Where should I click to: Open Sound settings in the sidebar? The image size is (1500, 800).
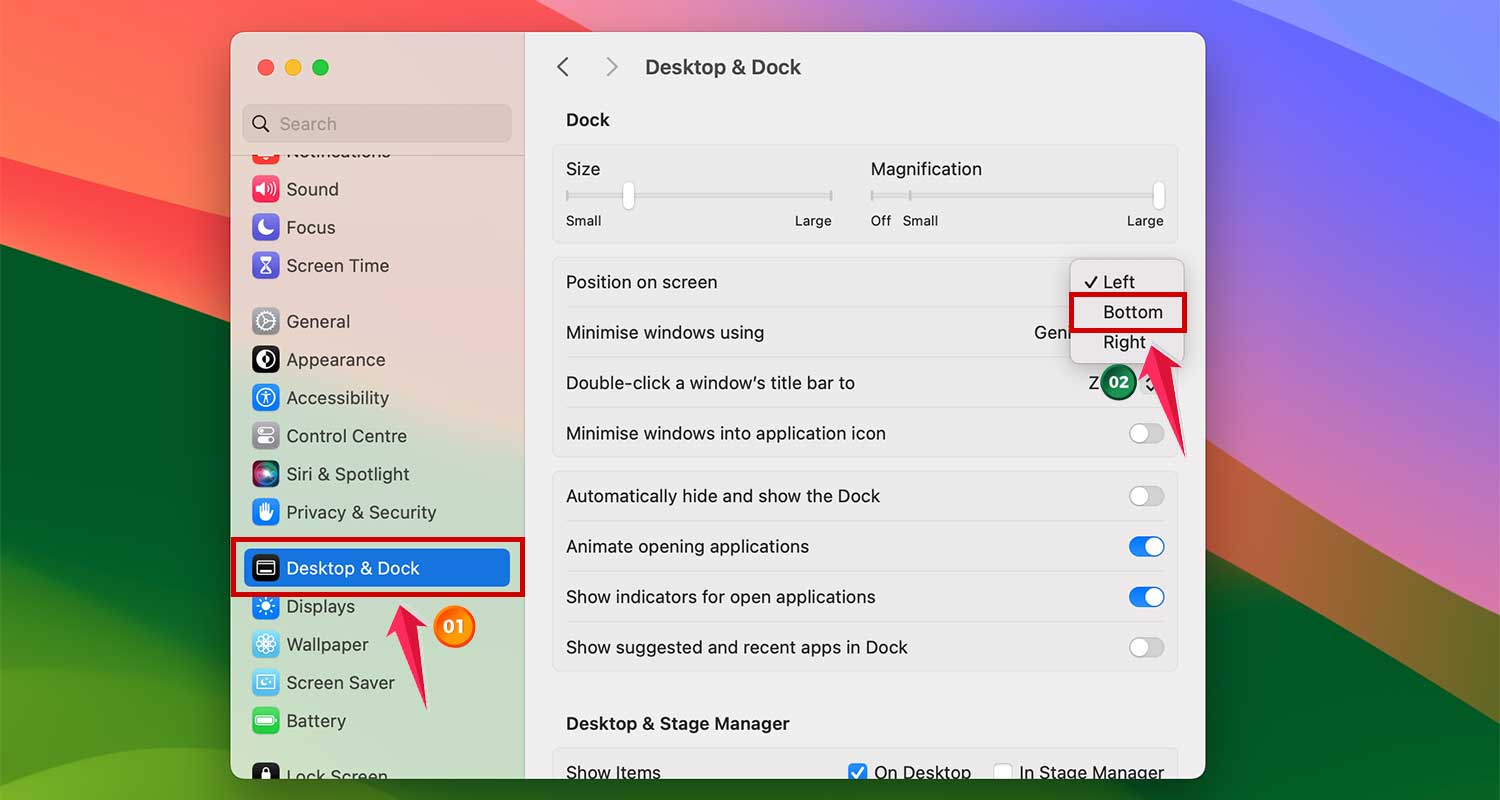311,189
